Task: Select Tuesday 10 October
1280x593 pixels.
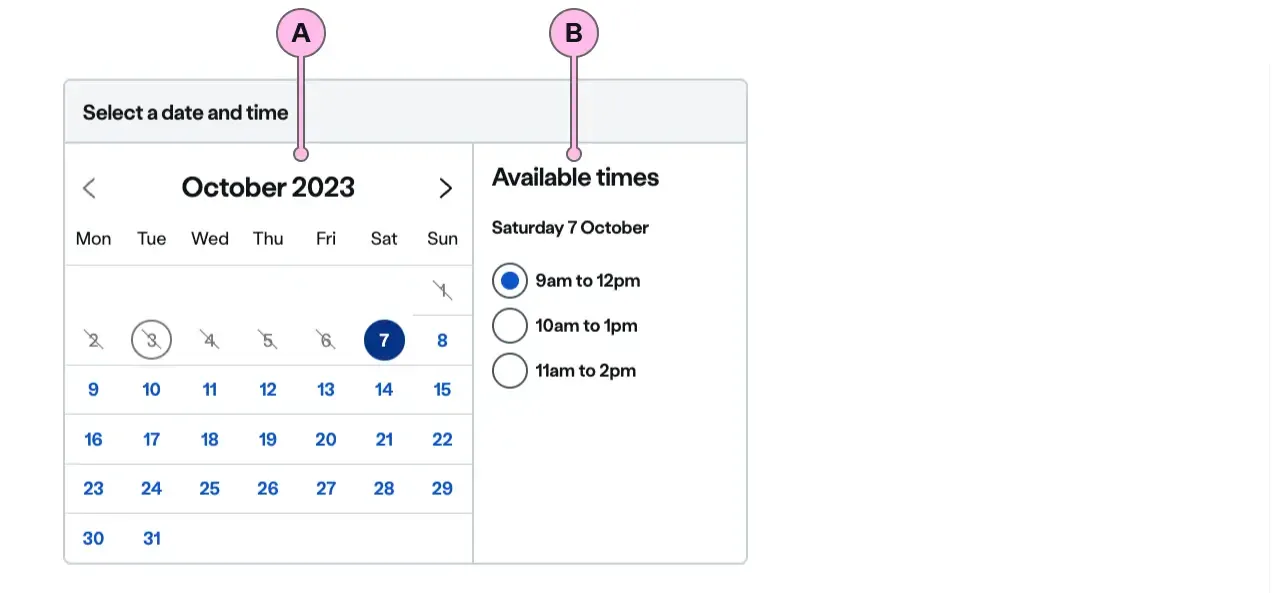Action: pyautogui.click(x=151, y=390)
